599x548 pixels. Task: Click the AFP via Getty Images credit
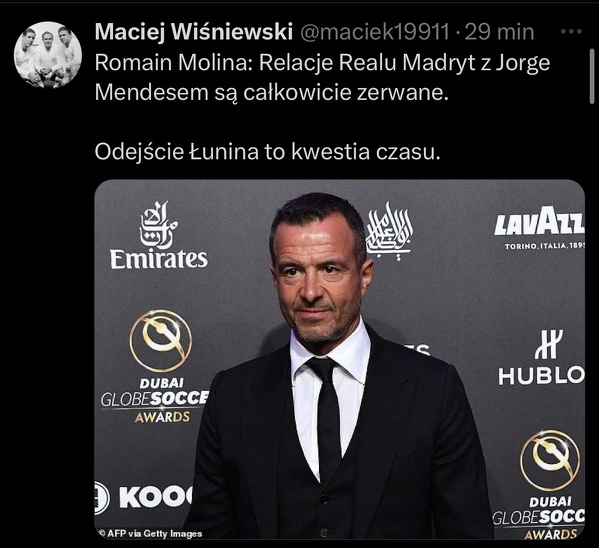click(x=150, y=533)
